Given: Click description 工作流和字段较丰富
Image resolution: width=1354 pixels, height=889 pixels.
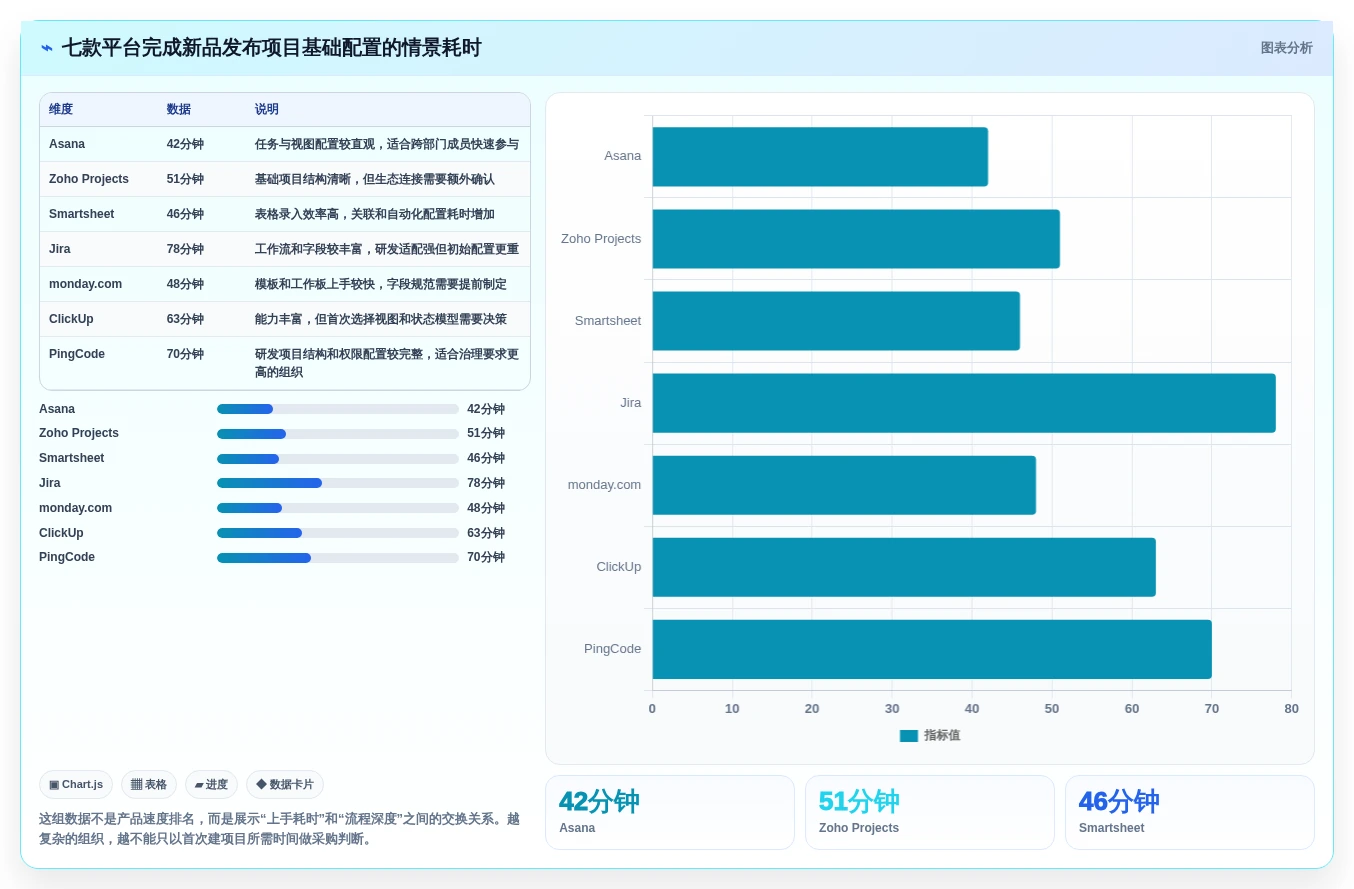Looking at the screenshot, I should 387,249.
